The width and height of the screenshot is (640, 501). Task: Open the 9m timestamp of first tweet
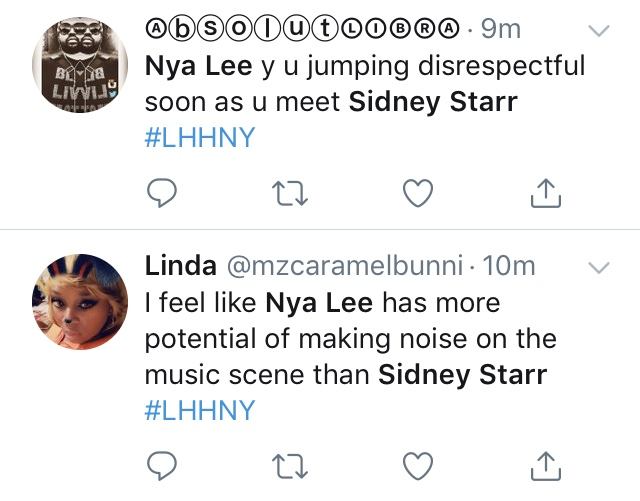click(501, 29)
